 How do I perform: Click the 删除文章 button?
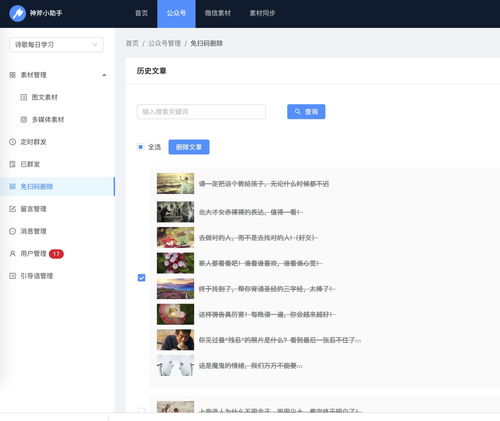click(x=189, y=147)
